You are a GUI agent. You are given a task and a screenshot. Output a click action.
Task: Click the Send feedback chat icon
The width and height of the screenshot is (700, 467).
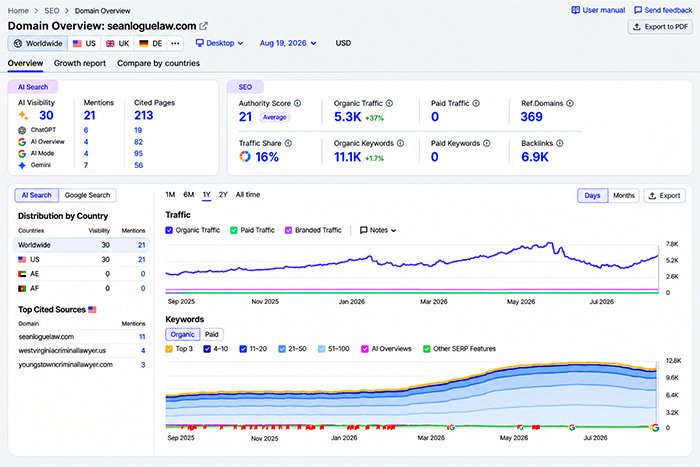point(638,10)
